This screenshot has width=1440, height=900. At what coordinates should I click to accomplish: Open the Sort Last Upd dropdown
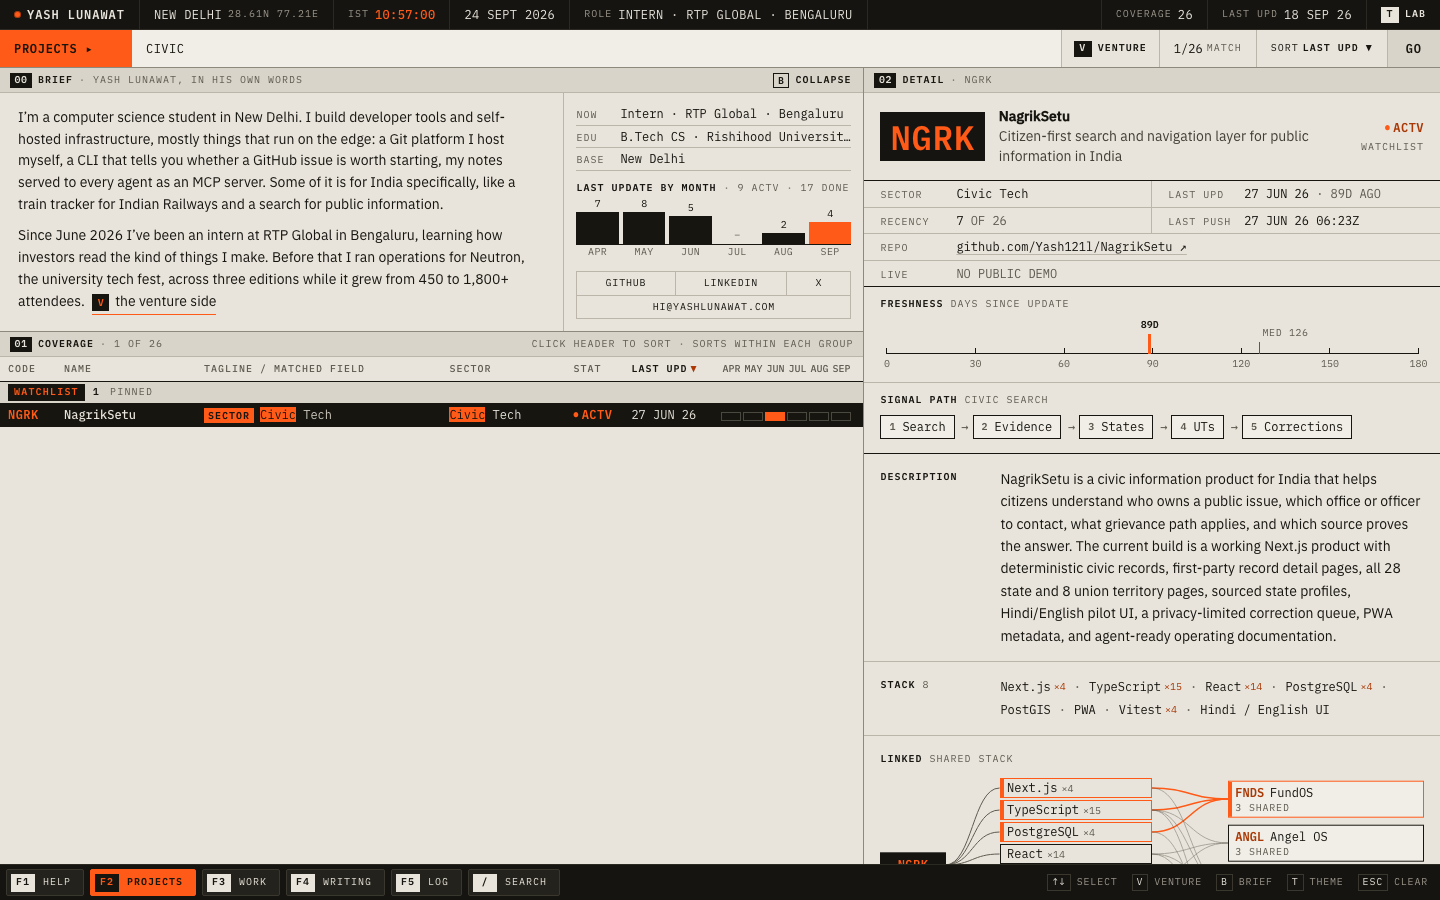coord(1321,48)
